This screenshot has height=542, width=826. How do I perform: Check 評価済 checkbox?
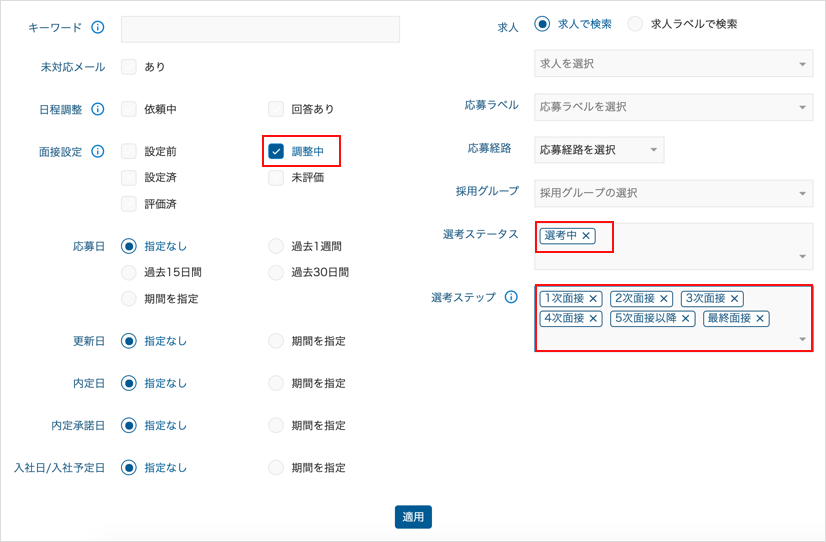pyautogui.click(x=129, y=204)
